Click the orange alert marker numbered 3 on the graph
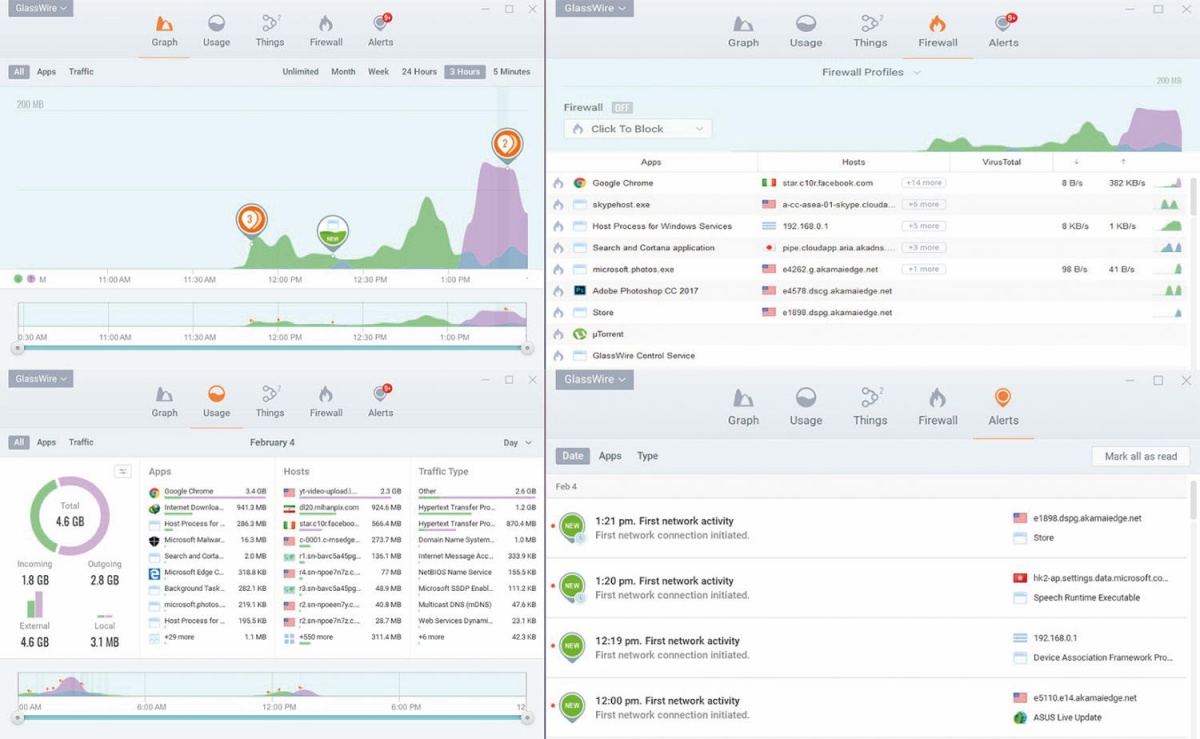 [x=252, y=220]
